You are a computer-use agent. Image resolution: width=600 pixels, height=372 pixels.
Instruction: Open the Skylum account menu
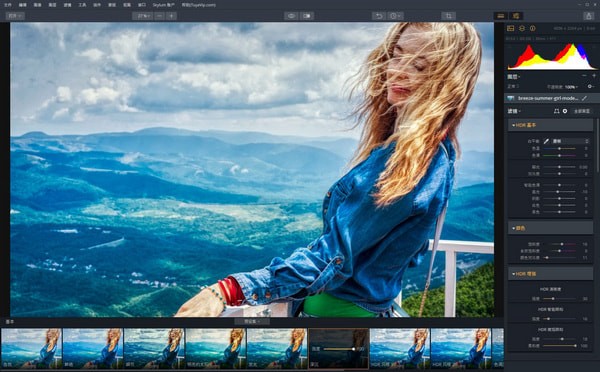pyautogui.click(x=163, y=5)
